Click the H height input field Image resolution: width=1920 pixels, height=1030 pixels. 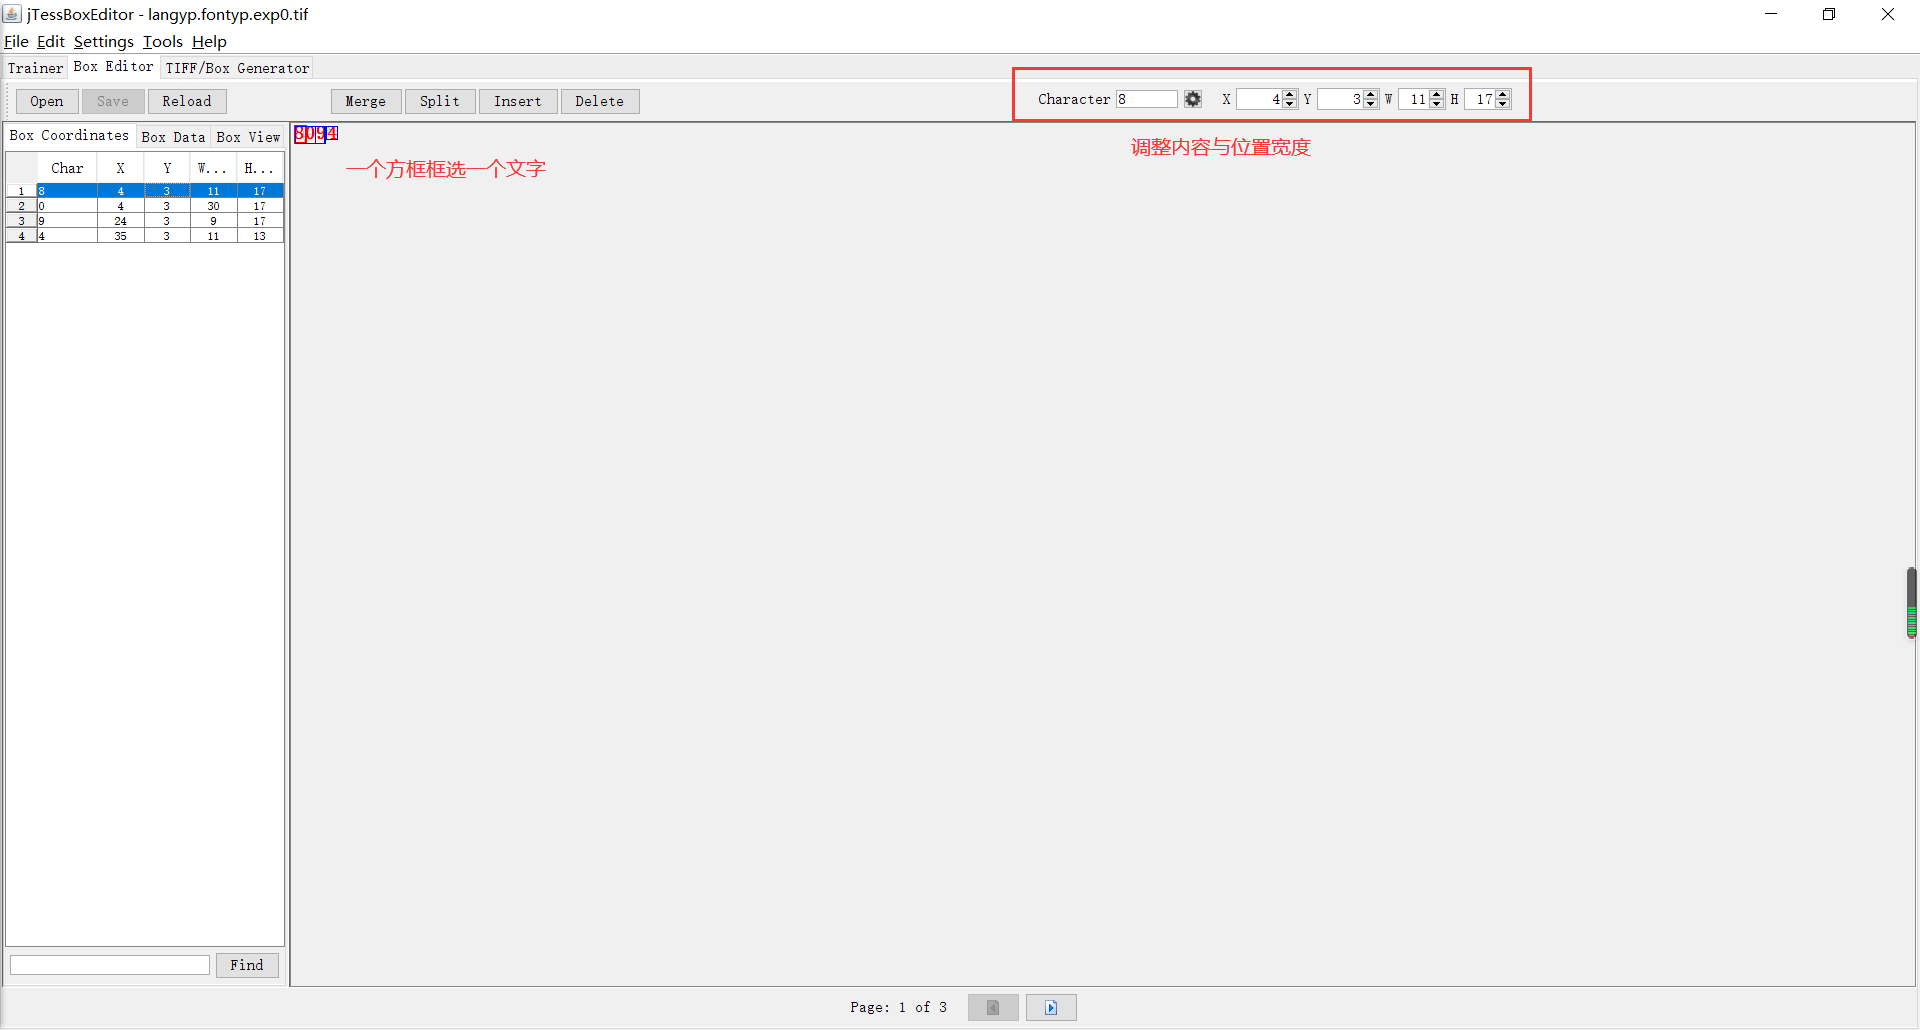coord(1480,99)
